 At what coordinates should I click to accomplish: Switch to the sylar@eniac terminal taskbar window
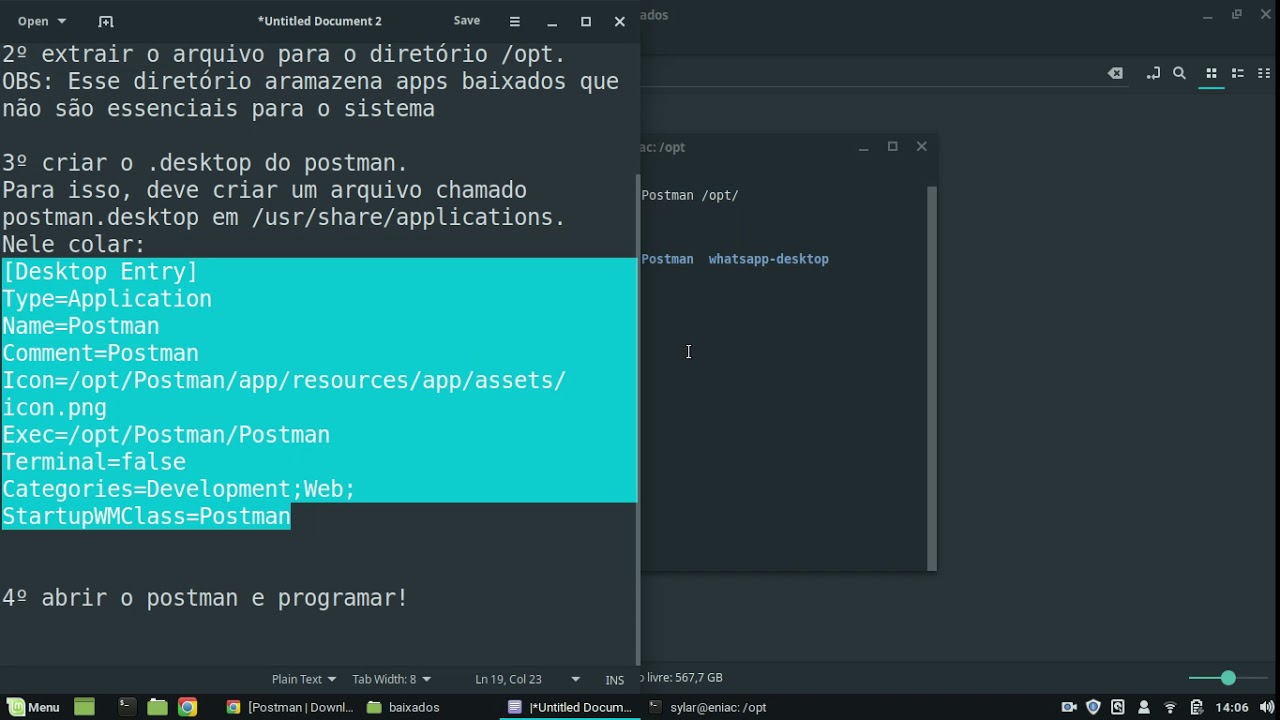pyautogui.click(x=708, y=707)
